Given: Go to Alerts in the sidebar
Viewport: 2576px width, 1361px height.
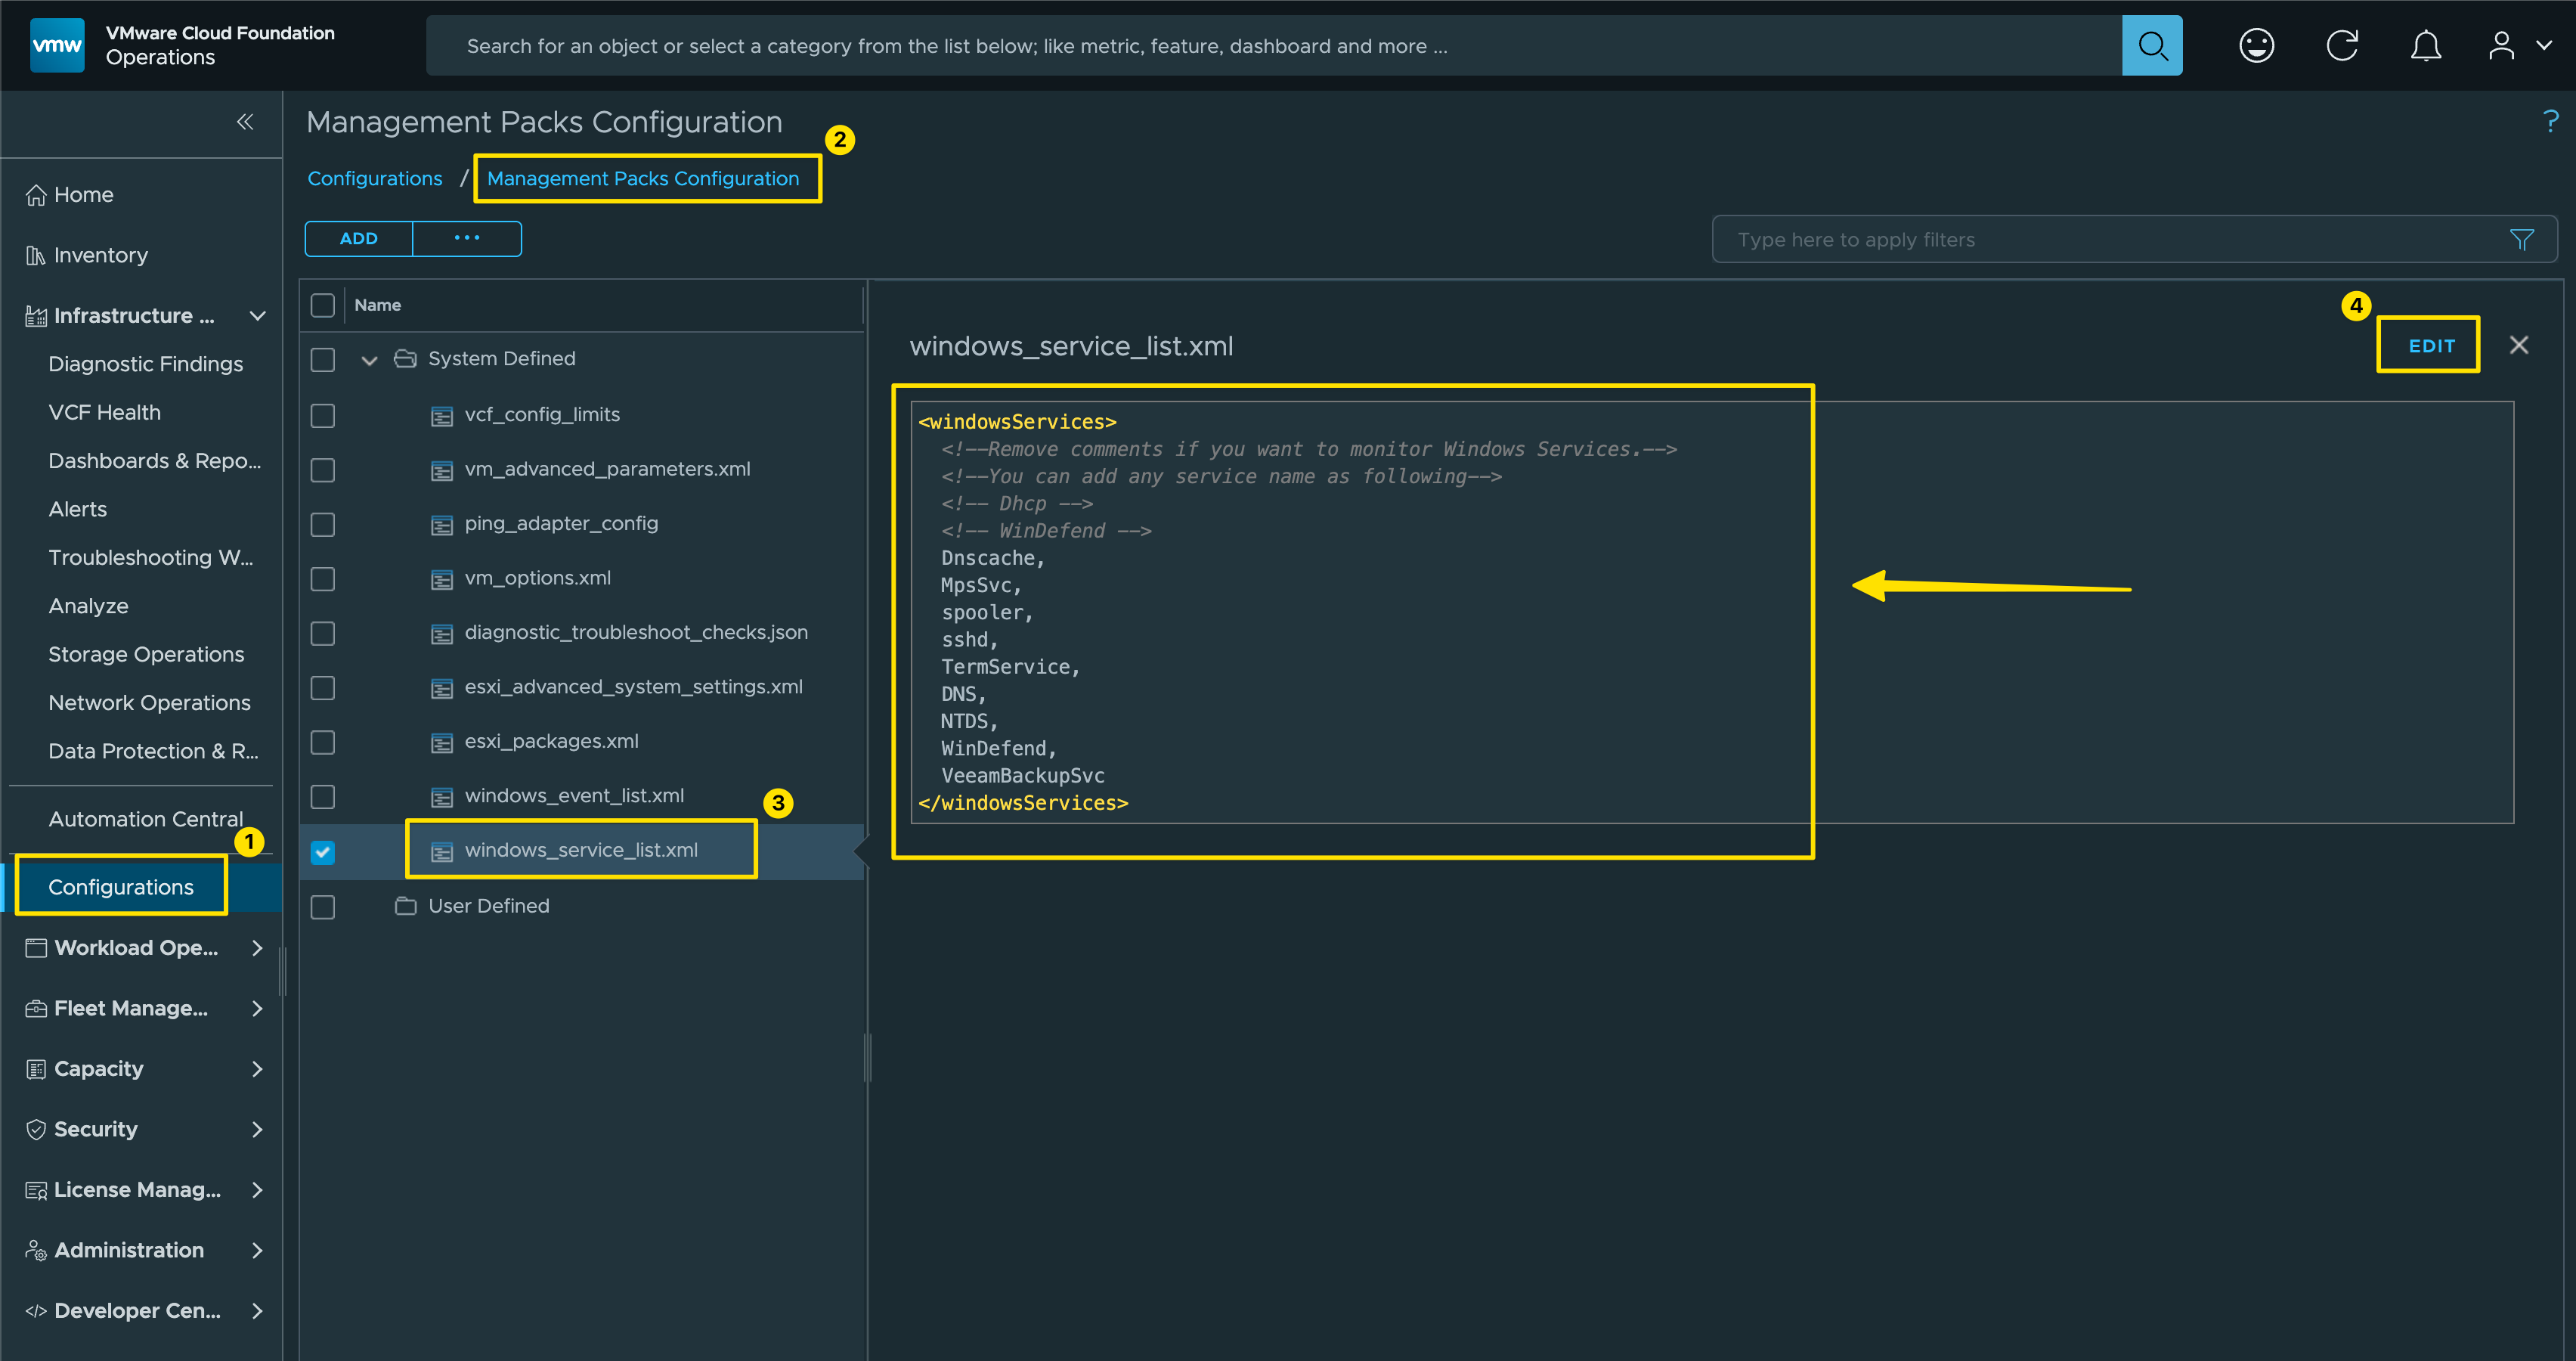Looking at the screenshot, I should coord(78,509).
